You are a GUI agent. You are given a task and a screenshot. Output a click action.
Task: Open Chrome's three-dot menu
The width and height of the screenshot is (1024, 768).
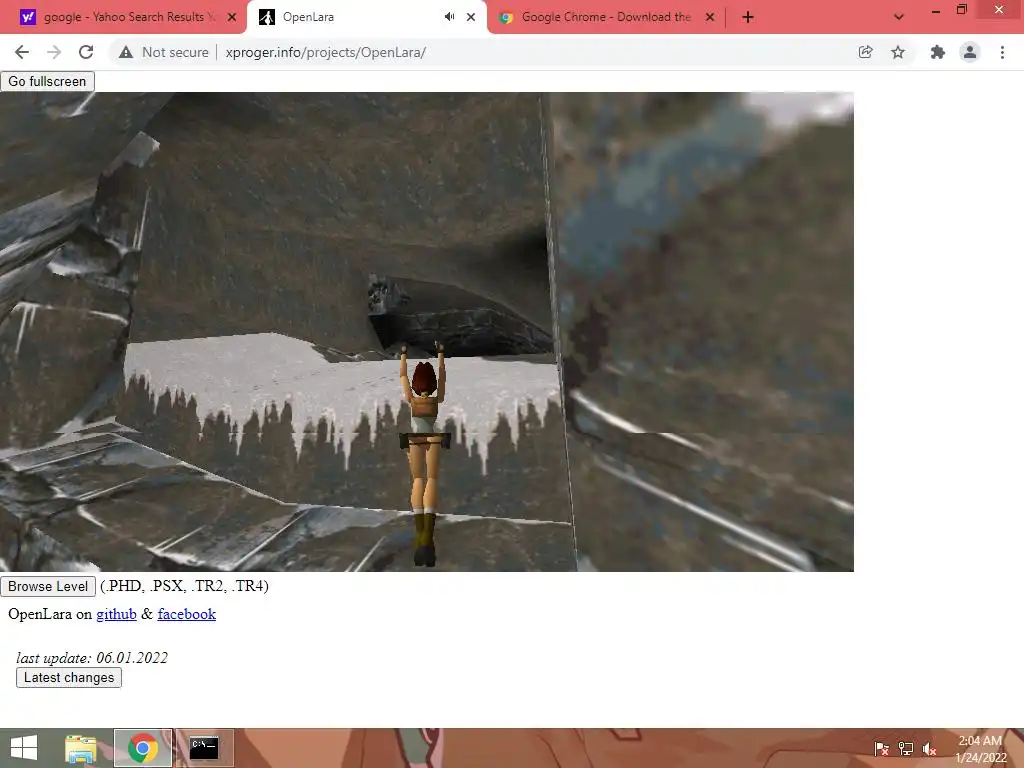tap(1002, 52)
